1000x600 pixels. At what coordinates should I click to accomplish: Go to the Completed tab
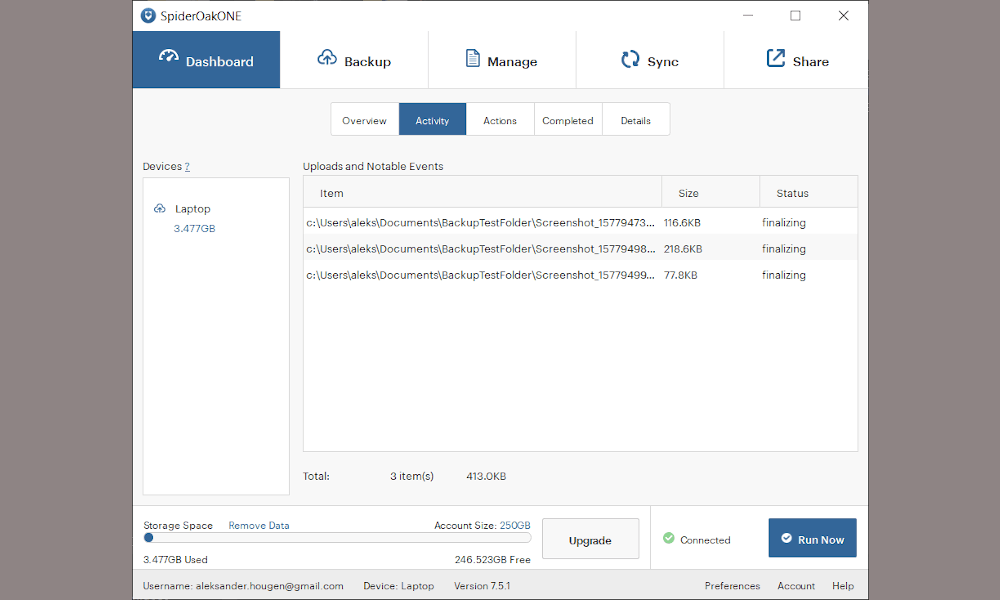pyautogui.click(x=568, y=120)
